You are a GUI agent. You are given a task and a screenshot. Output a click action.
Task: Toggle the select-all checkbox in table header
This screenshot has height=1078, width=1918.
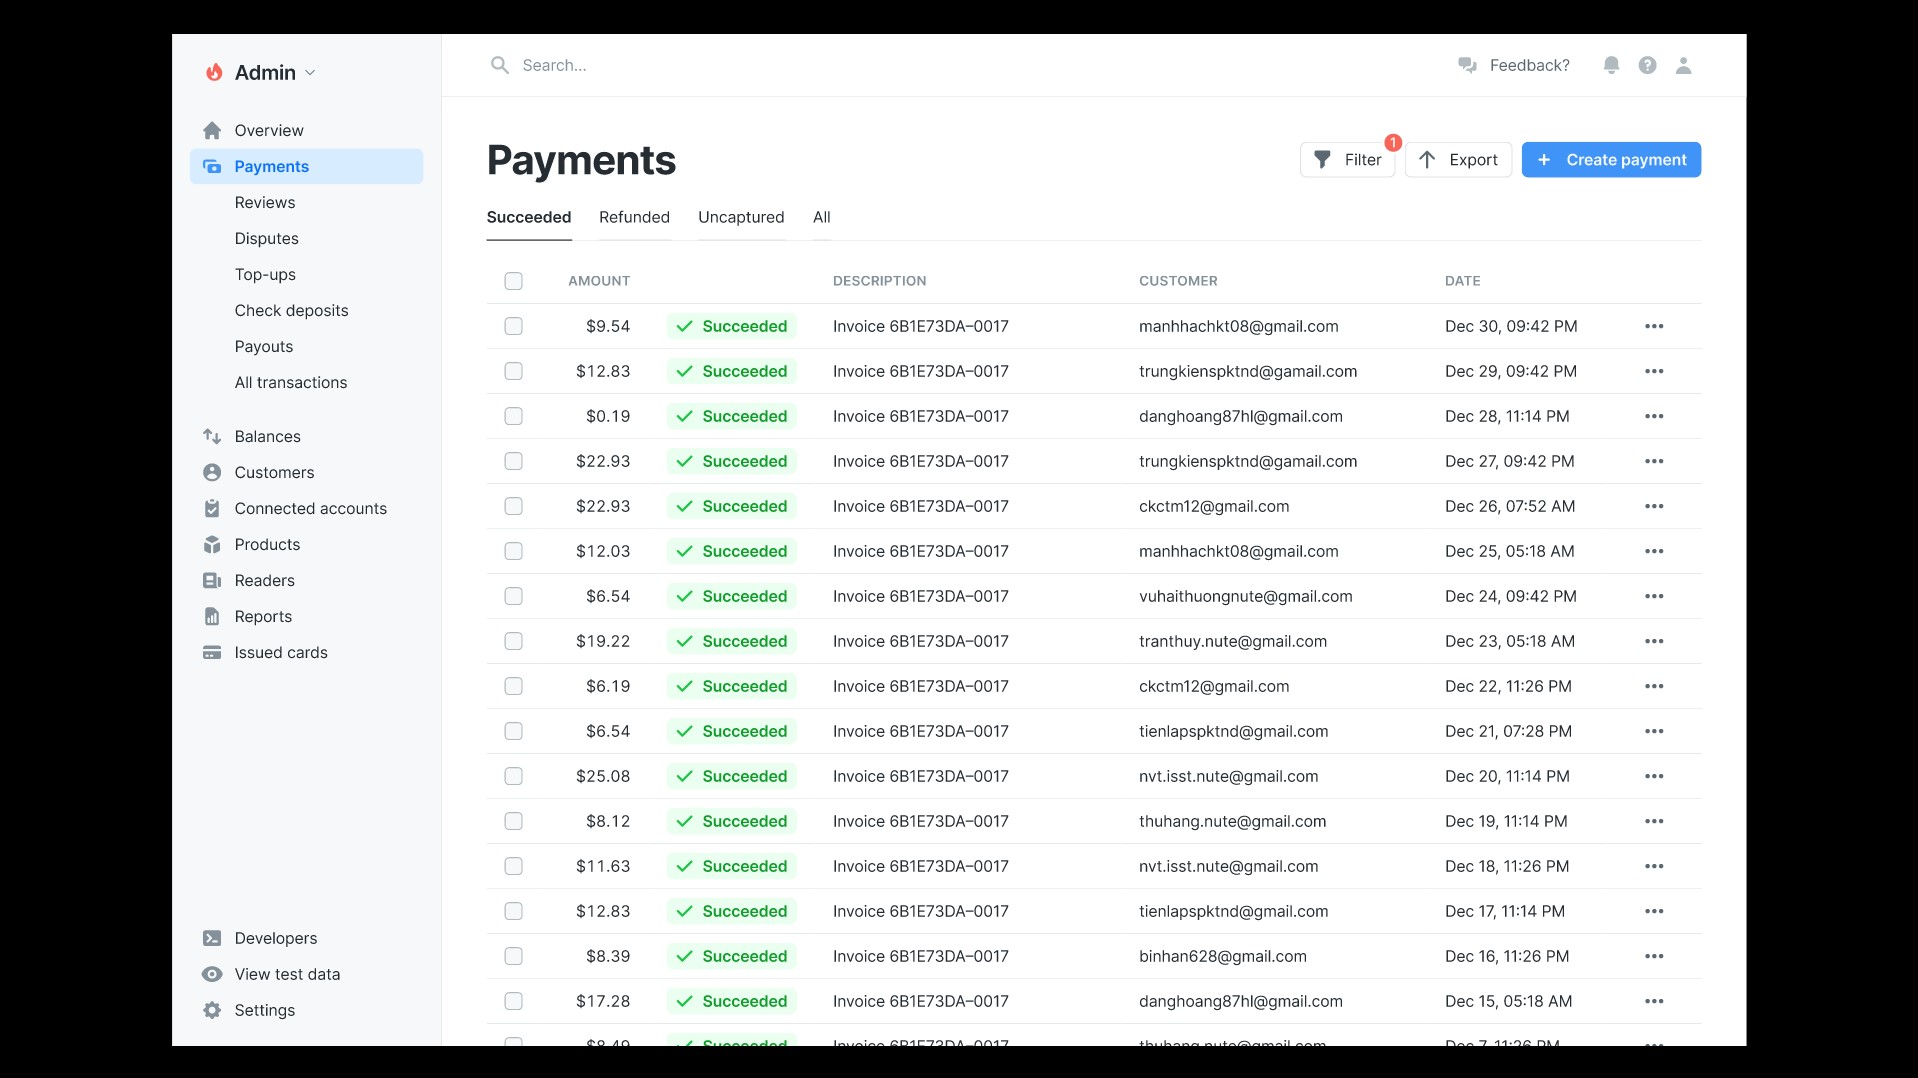click(x=513, y=281)
